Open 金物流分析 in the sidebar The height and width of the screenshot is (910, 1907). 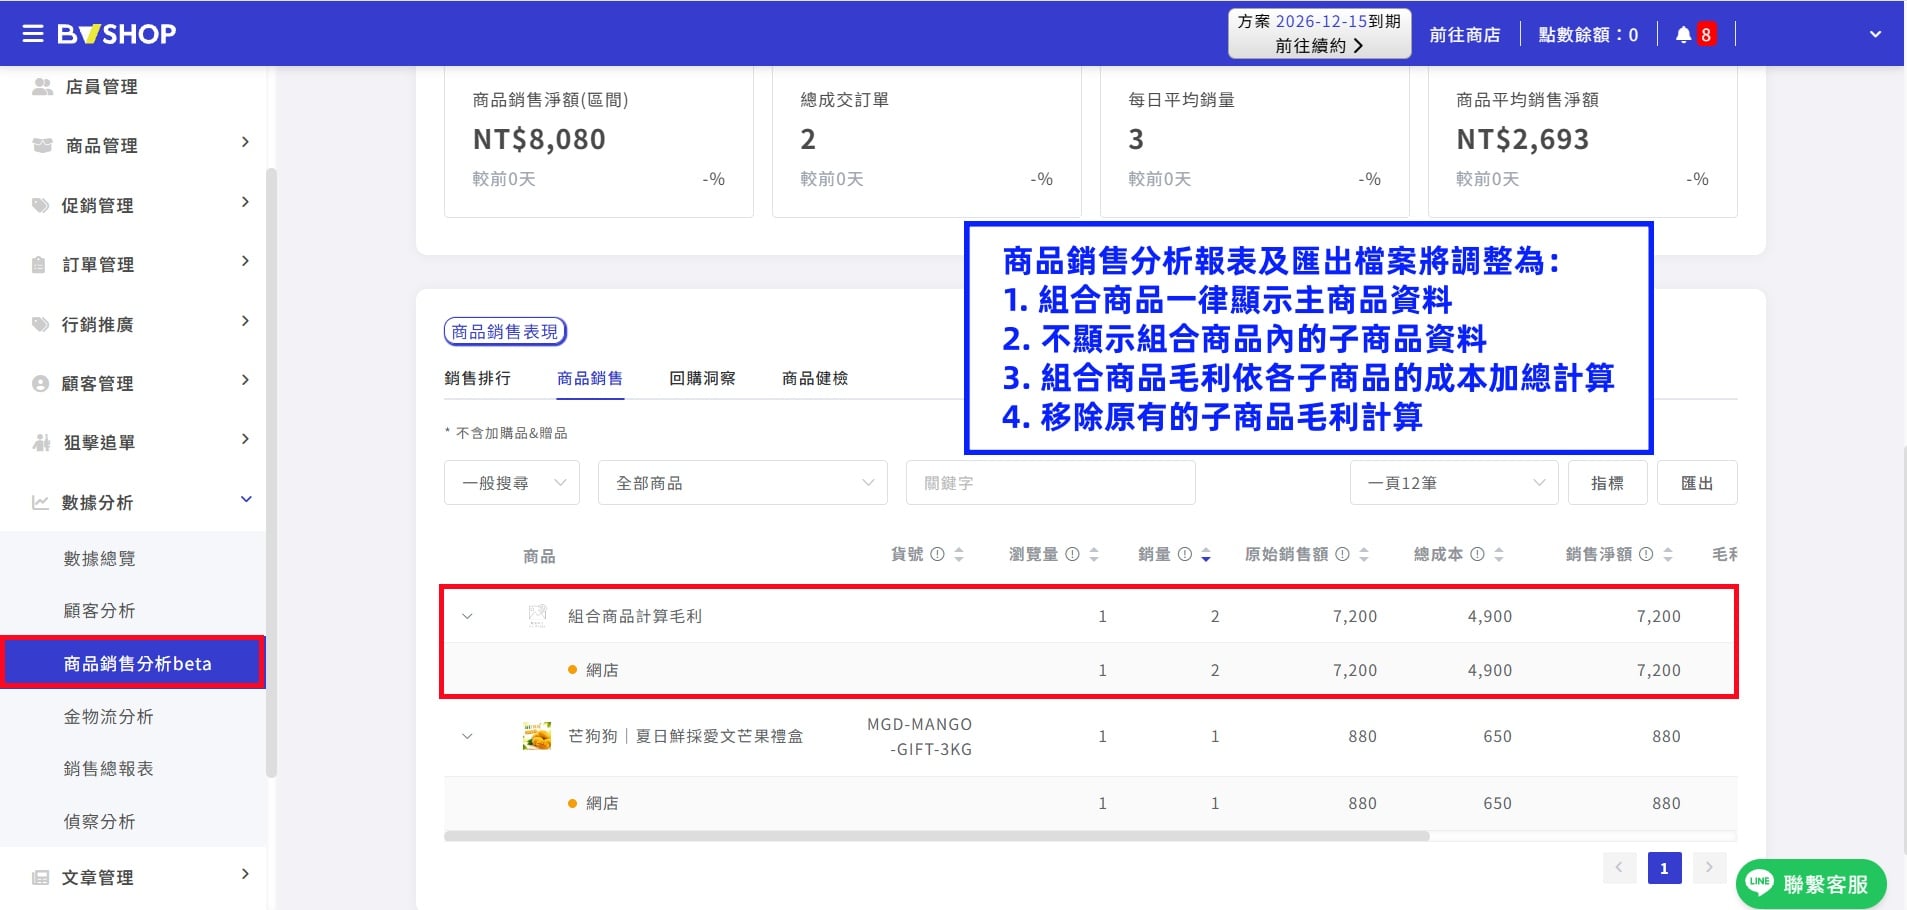[x=108, y=716]
